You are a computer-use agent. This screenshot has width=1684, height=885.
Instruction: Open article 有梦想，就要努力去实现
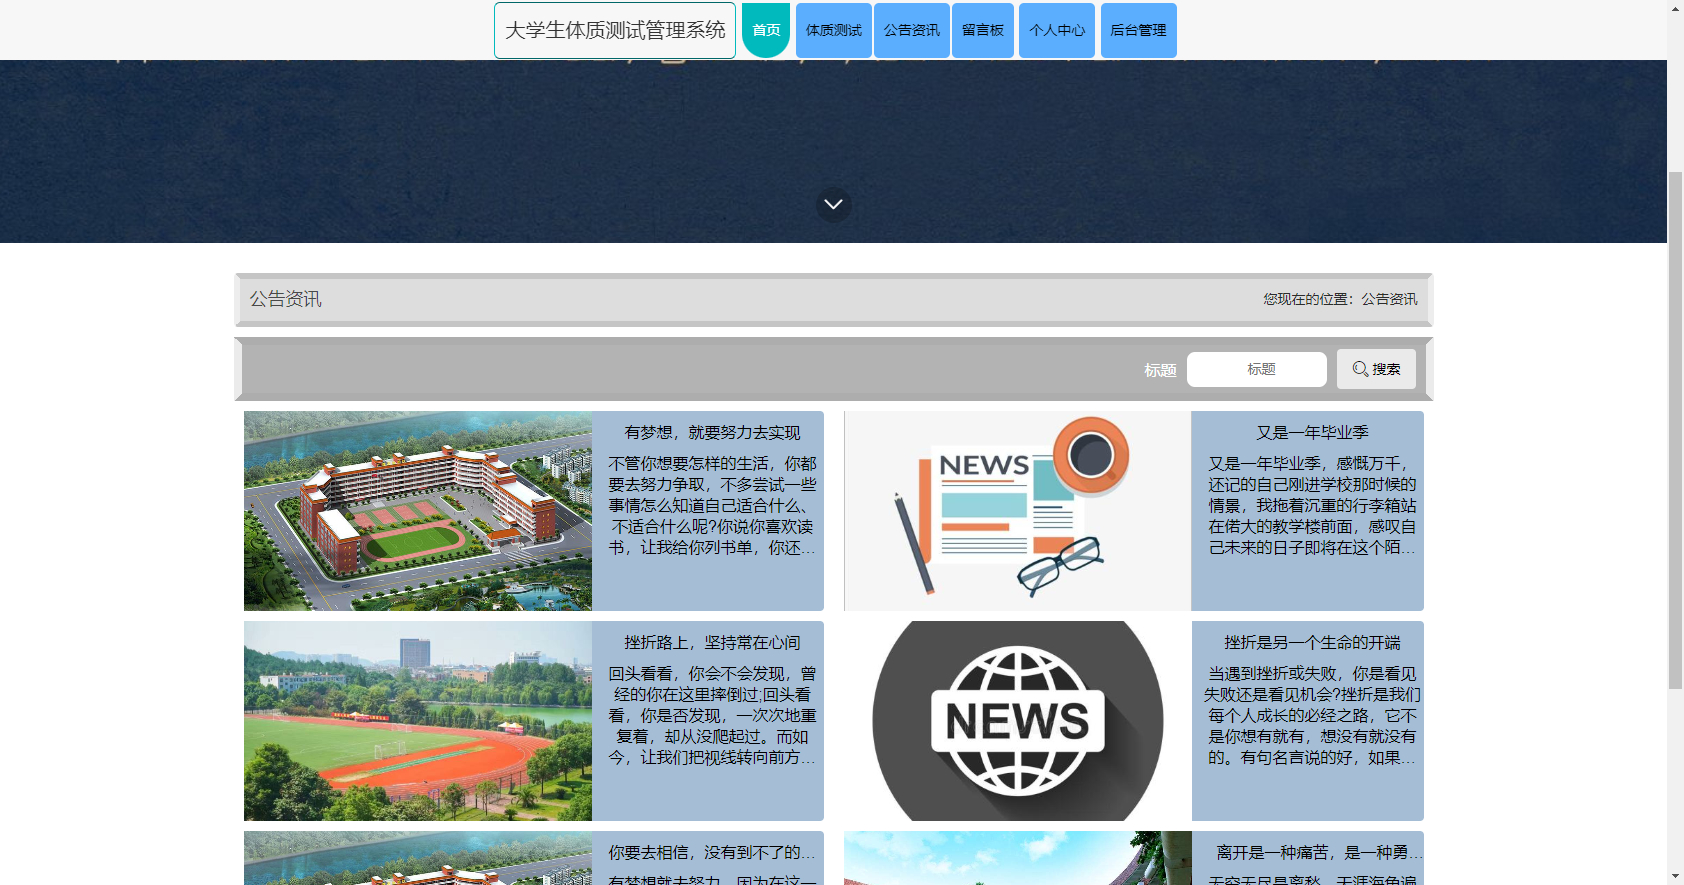click(x=712, y=432)
